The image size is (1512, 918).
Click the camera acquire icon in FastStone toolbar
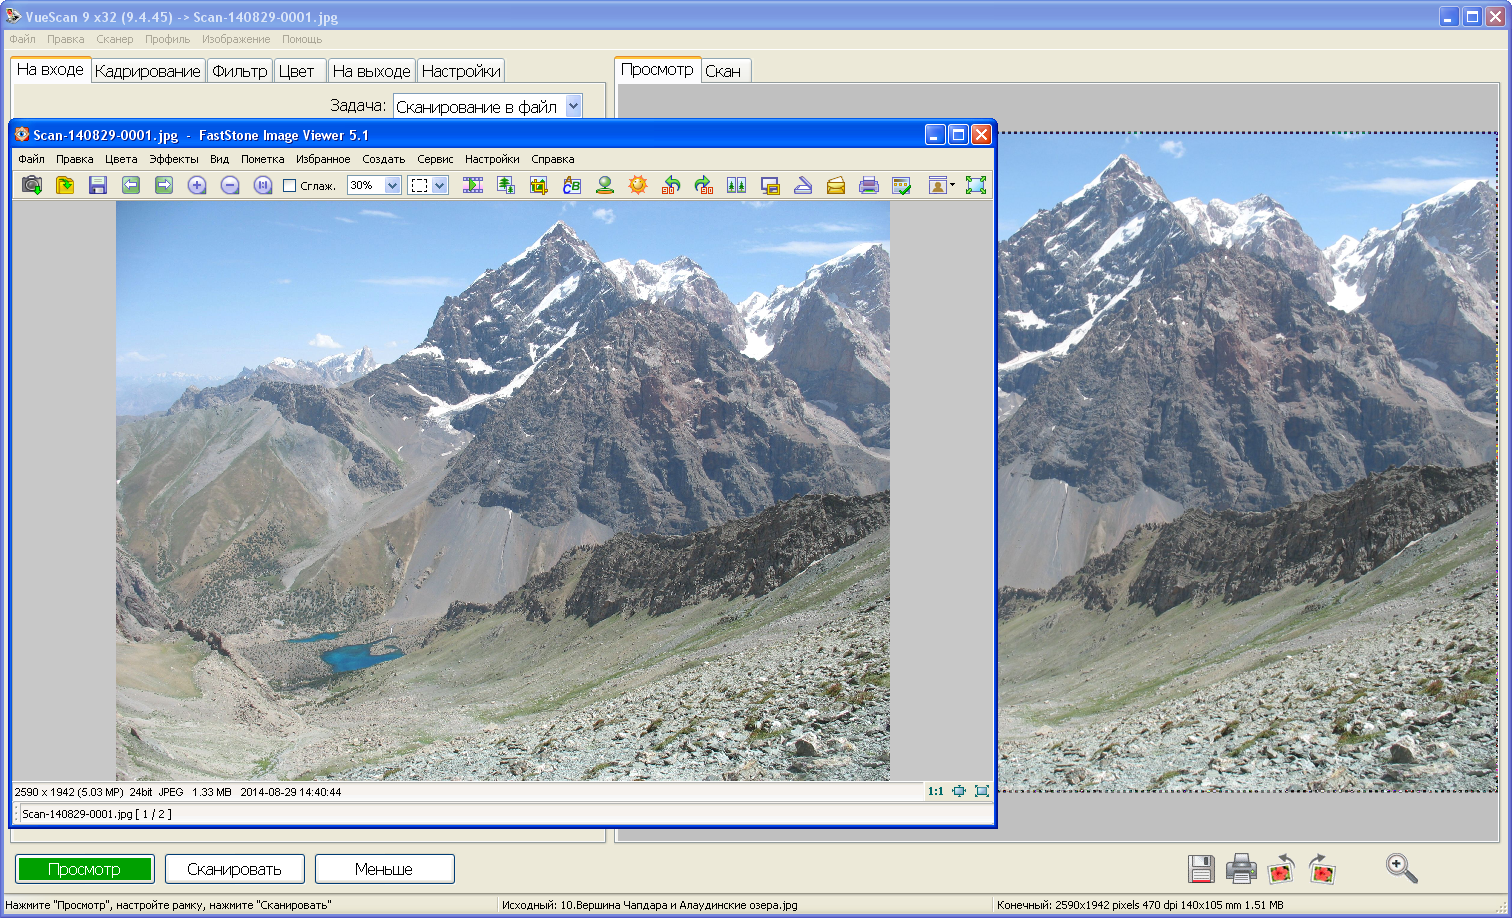click(x=32, y=185)
